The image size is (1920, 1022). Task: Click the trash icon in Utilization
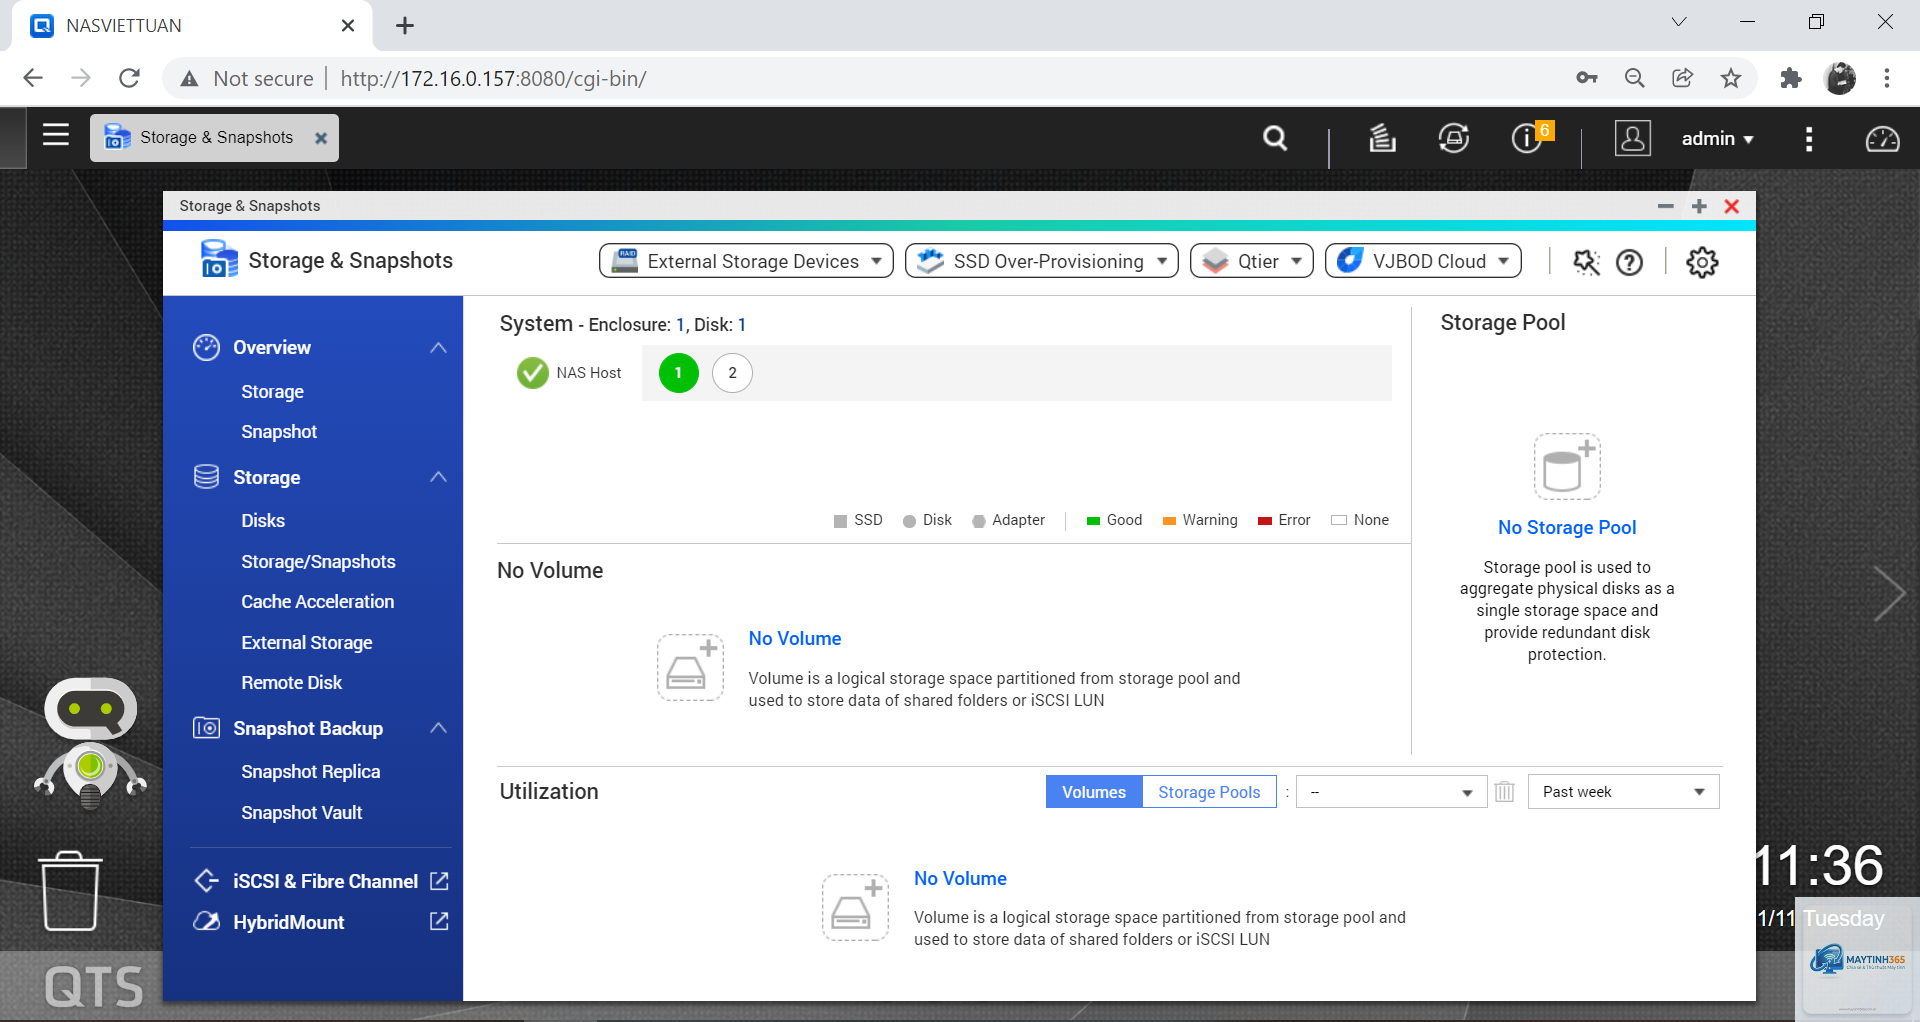tap(1505, 792)
